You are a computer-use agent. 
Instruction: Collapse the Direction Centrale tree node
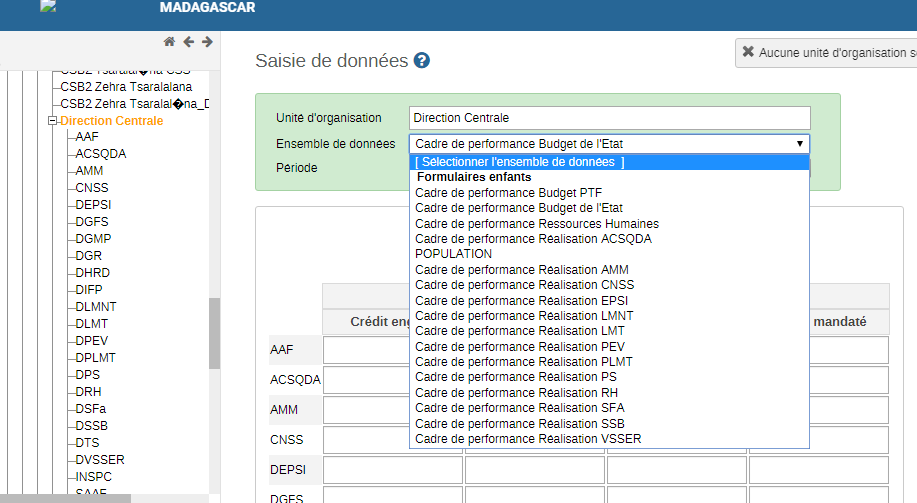tap(53, 121)
